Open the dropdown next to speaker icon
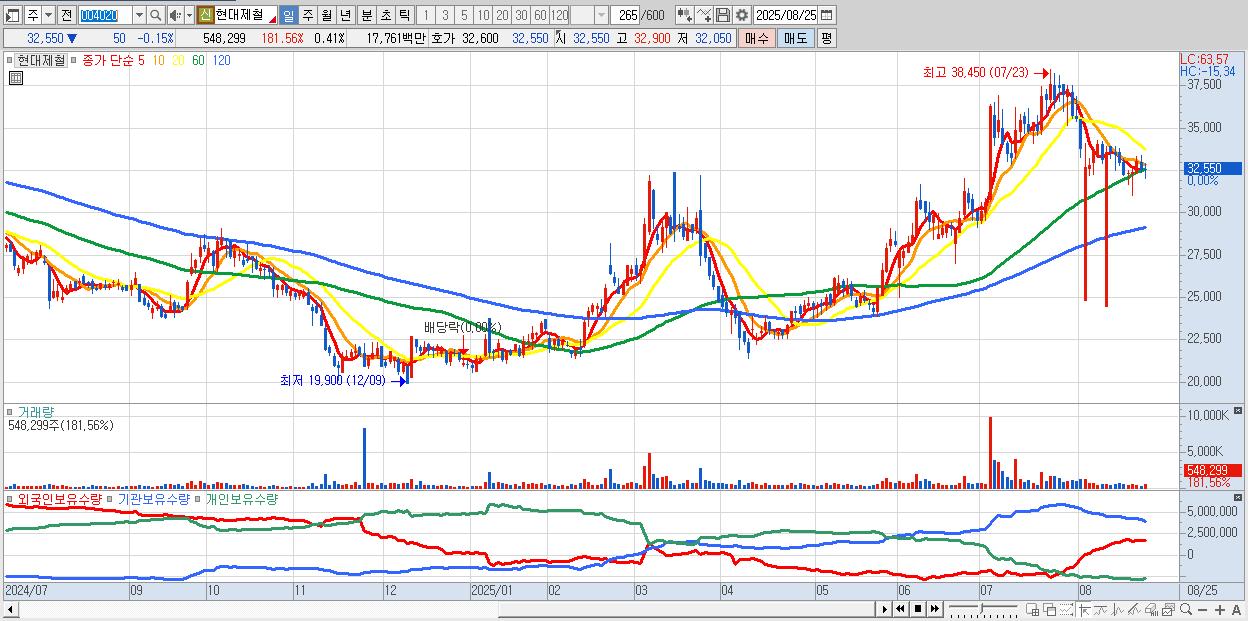The image size is (1248, 621). [x=189, y=15]
